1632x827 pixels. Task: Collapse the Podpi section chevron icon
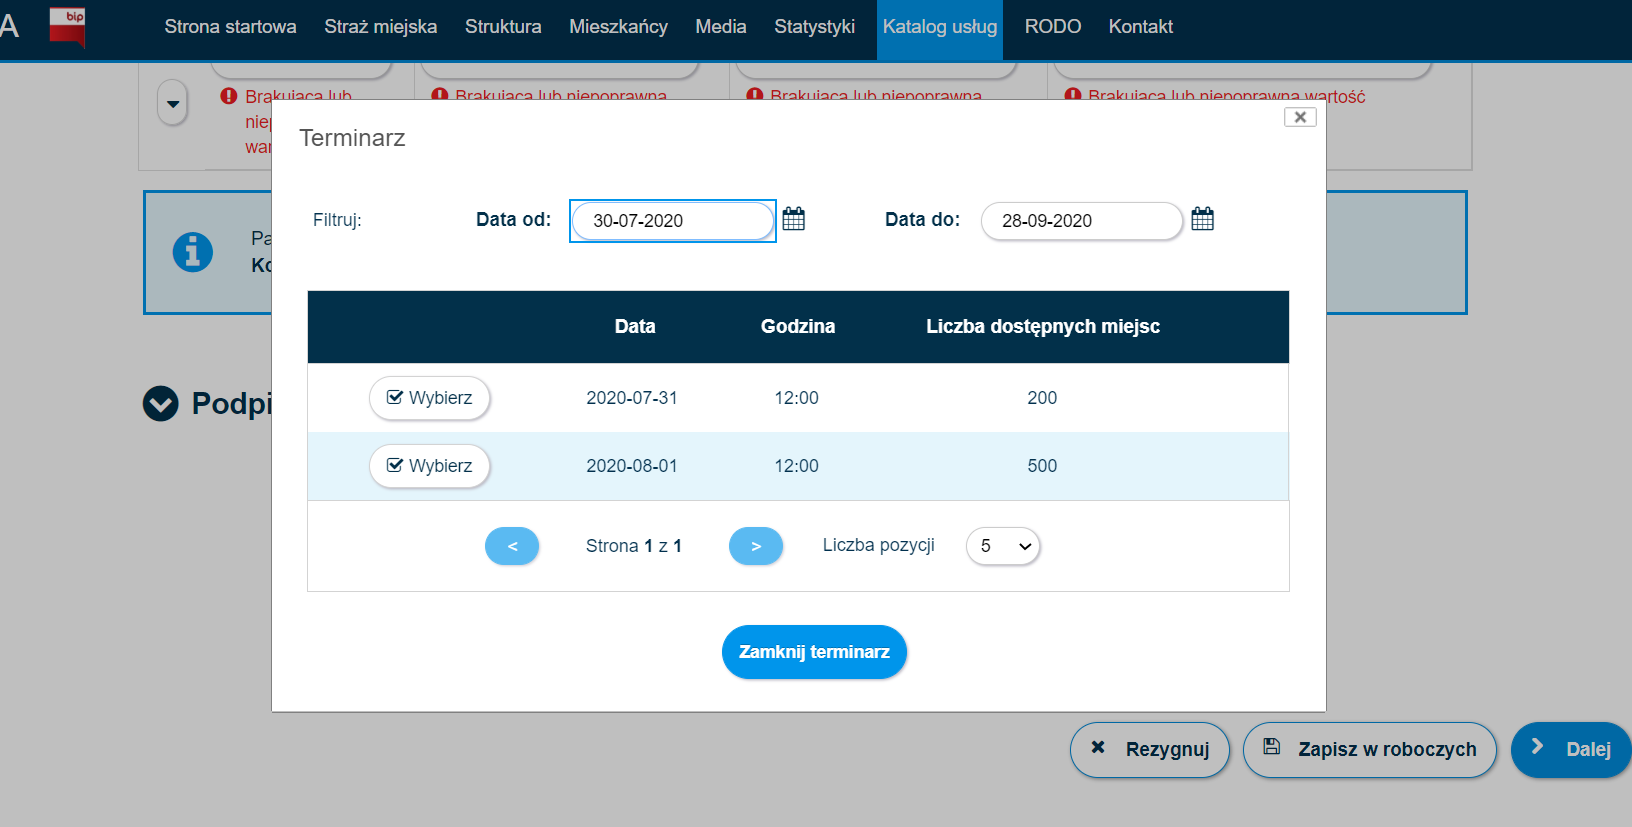[x=160, y=404]
